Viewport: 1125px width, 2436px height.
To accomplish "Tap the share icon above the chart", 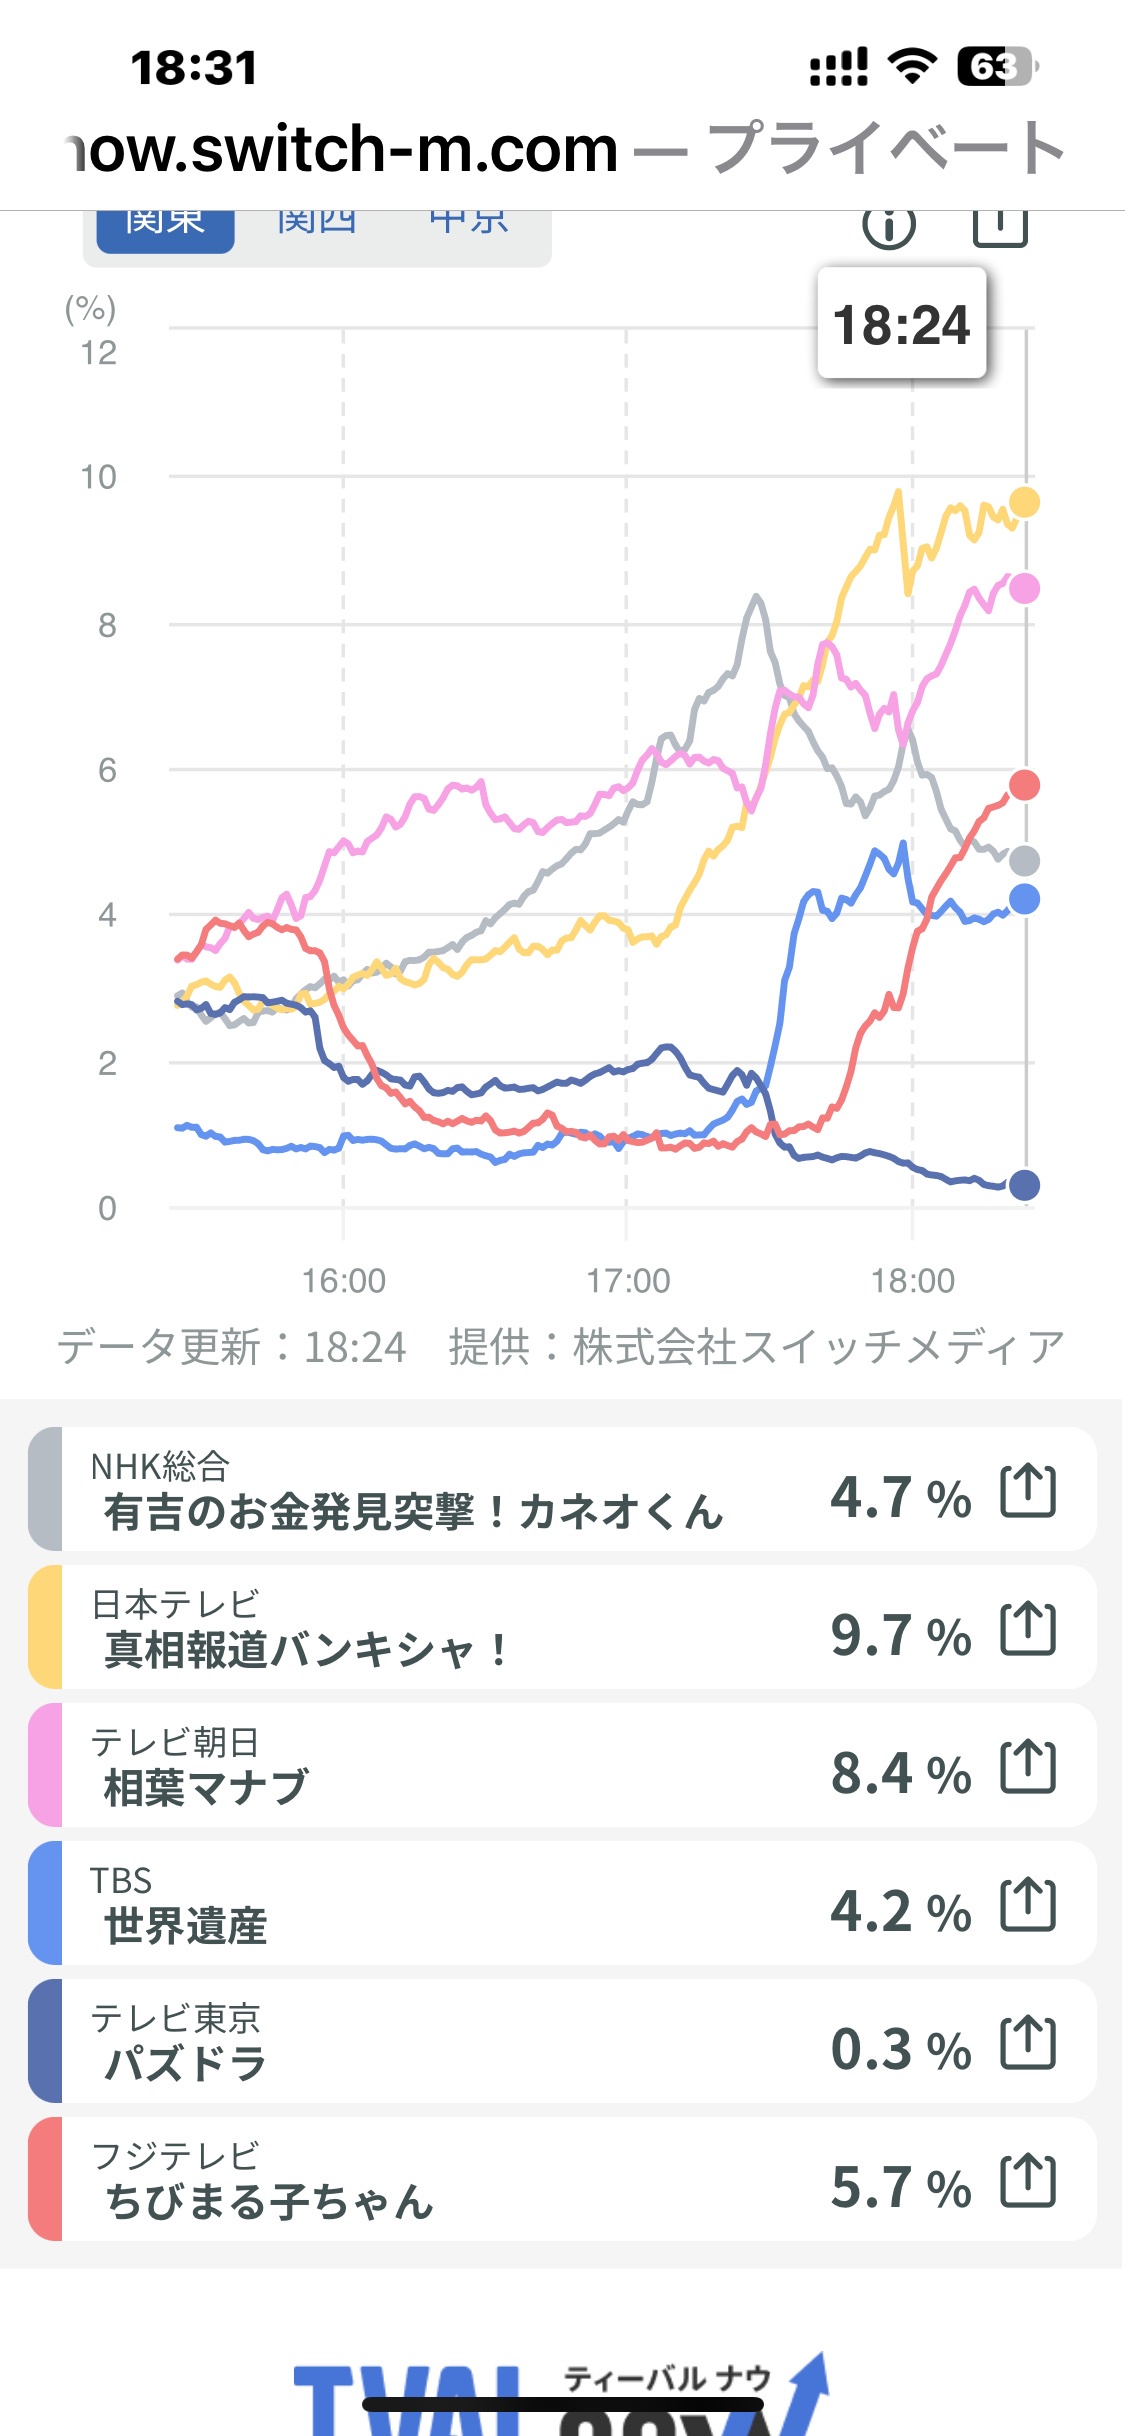I will pyautogui.click(x=1000, y=227).
